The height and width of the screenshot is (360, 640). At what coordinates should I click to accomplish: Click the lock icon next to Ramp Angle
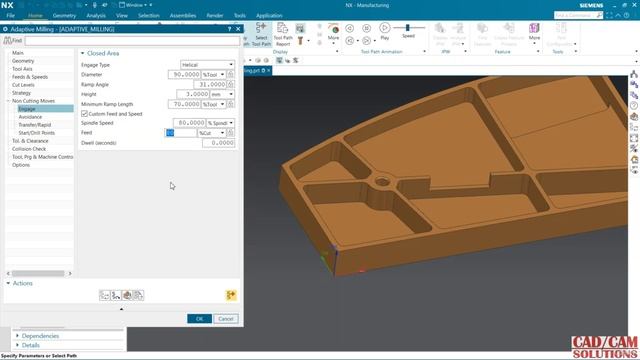pos(231,84)
